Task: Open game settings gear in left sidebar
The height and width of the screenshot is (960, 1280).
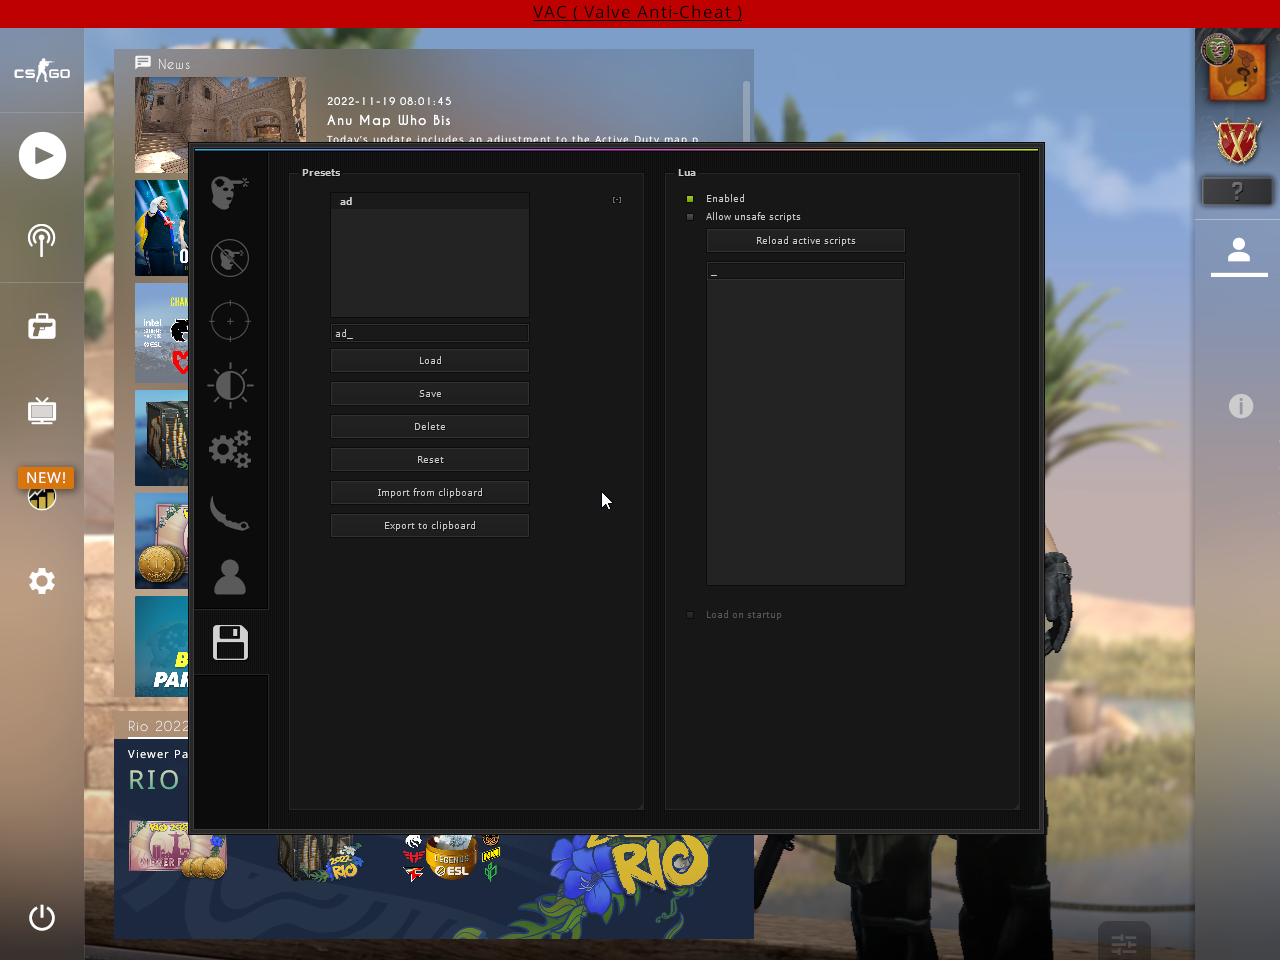Action: coord(42,581)
